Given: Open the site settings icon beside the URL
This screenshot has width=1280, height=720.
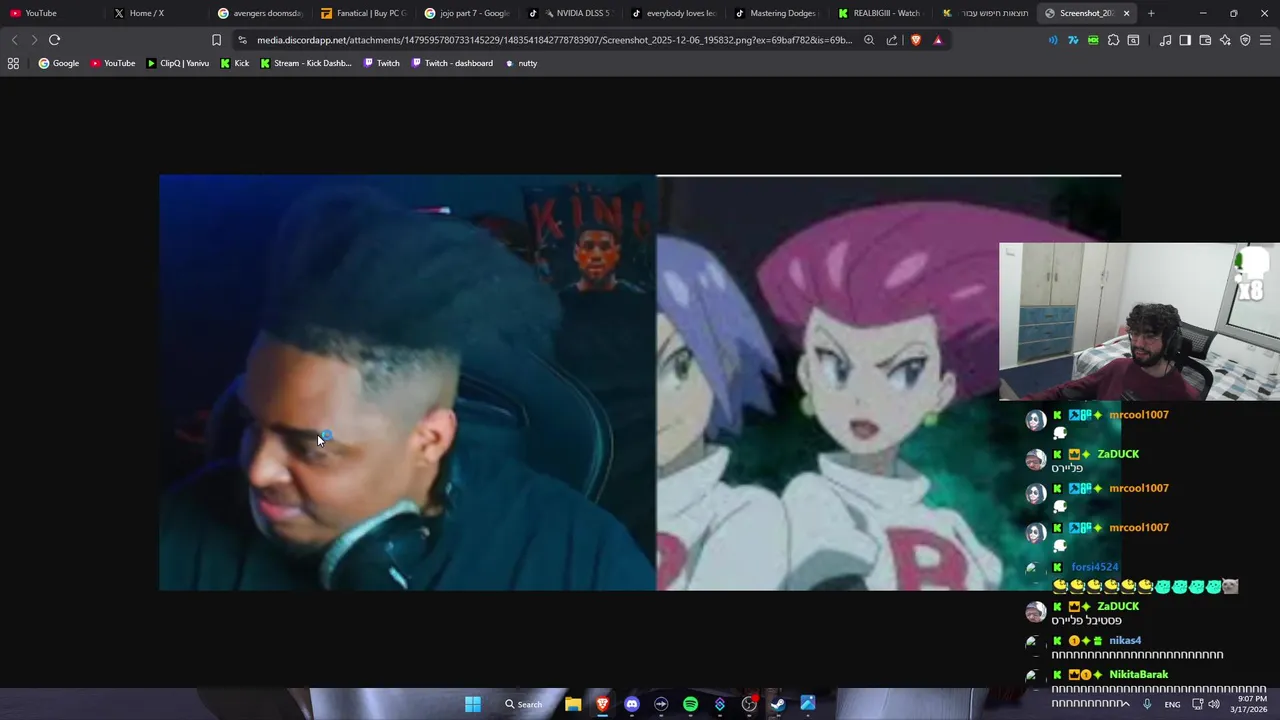Looking at the screenshot, I should (242, 40).
